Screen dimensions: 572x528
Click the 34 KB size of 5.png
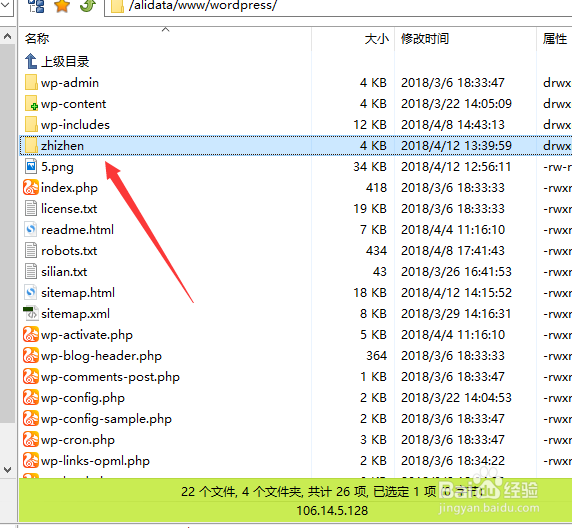coord(370,167)
